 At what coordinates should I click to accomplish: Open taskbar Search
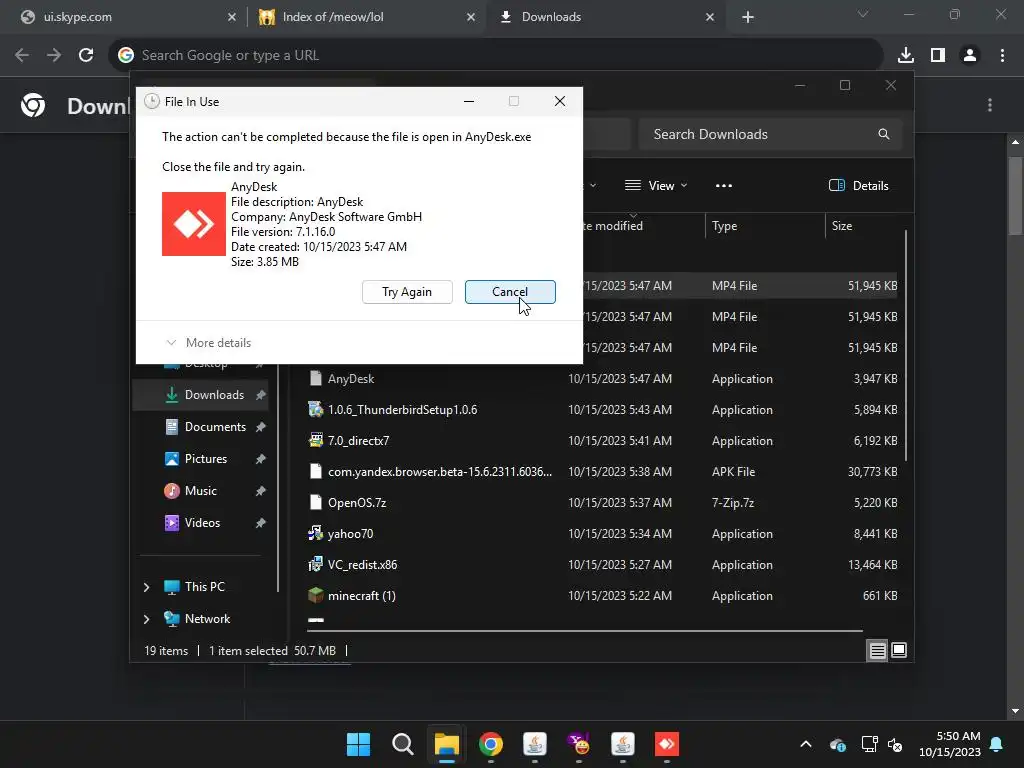tap(402, 744)
